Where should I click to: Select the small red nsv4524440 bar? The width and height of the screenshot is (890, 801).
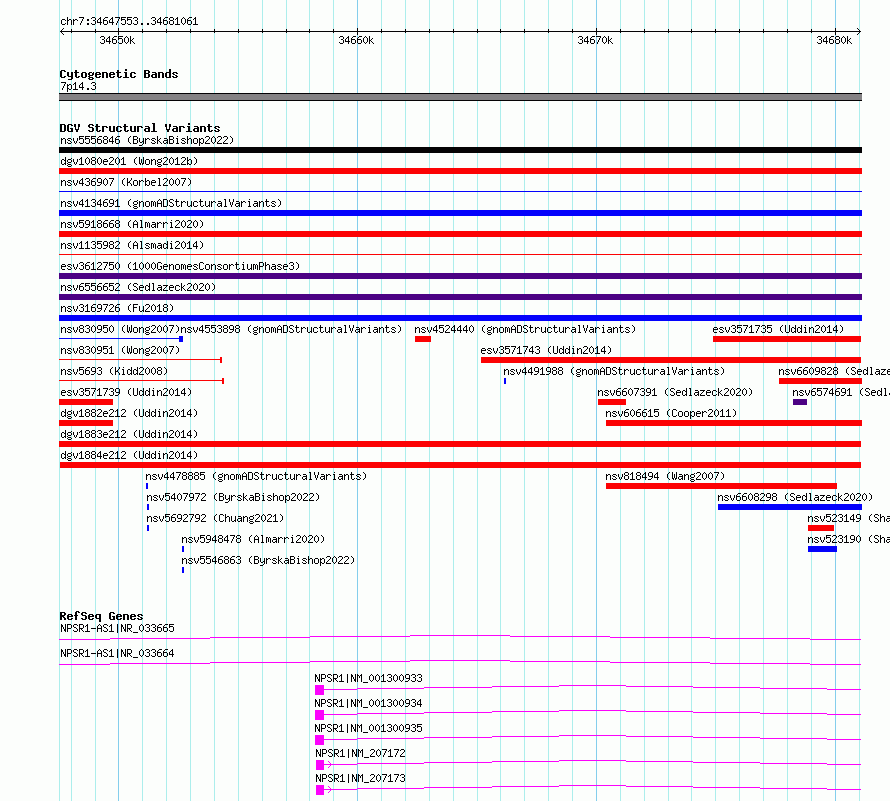[x=423, y=339]
